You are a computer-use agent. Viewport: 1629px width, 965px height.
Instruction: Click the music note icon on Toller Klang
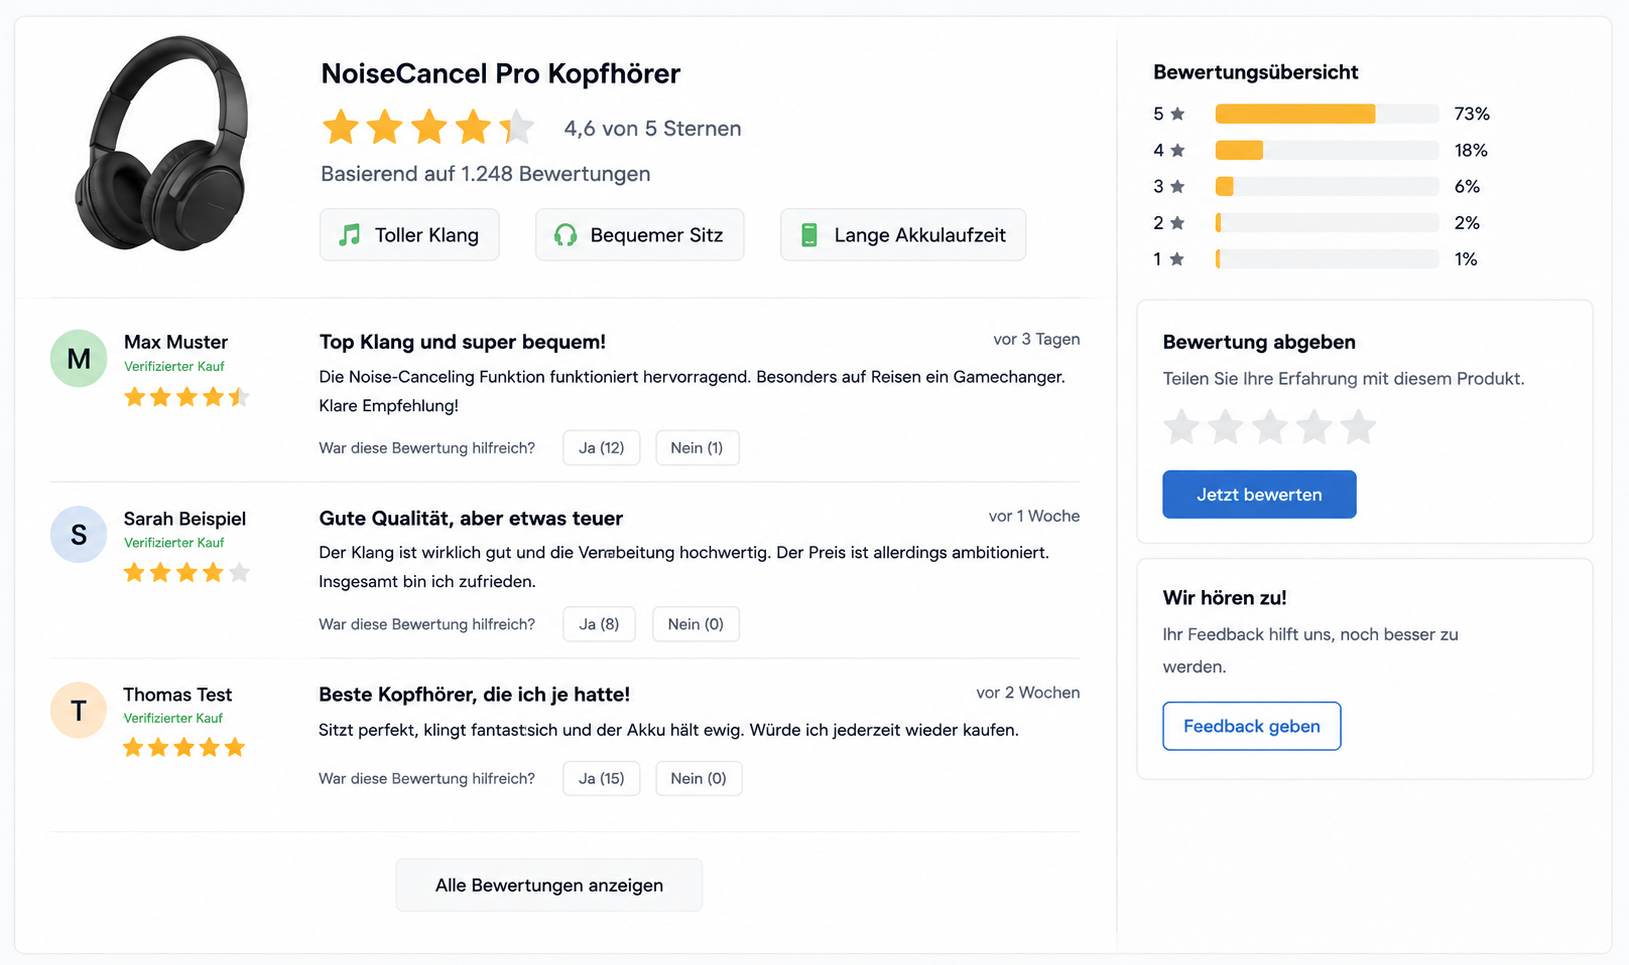point(349,235)
